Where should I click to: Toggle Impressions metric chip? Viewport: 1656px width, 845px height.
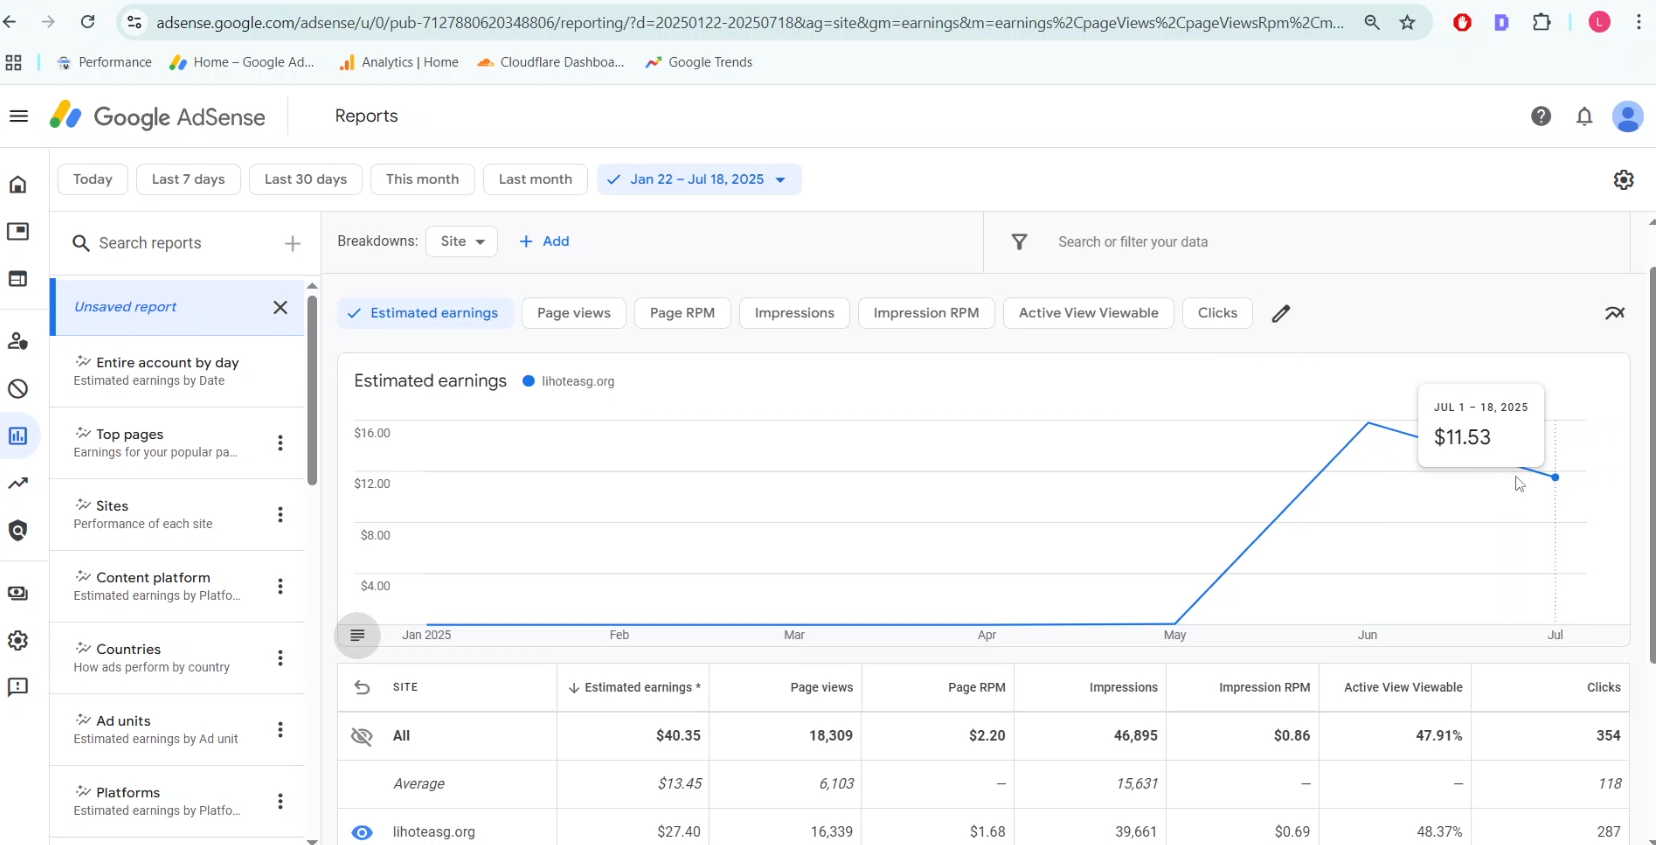click(x=794, y=313)
